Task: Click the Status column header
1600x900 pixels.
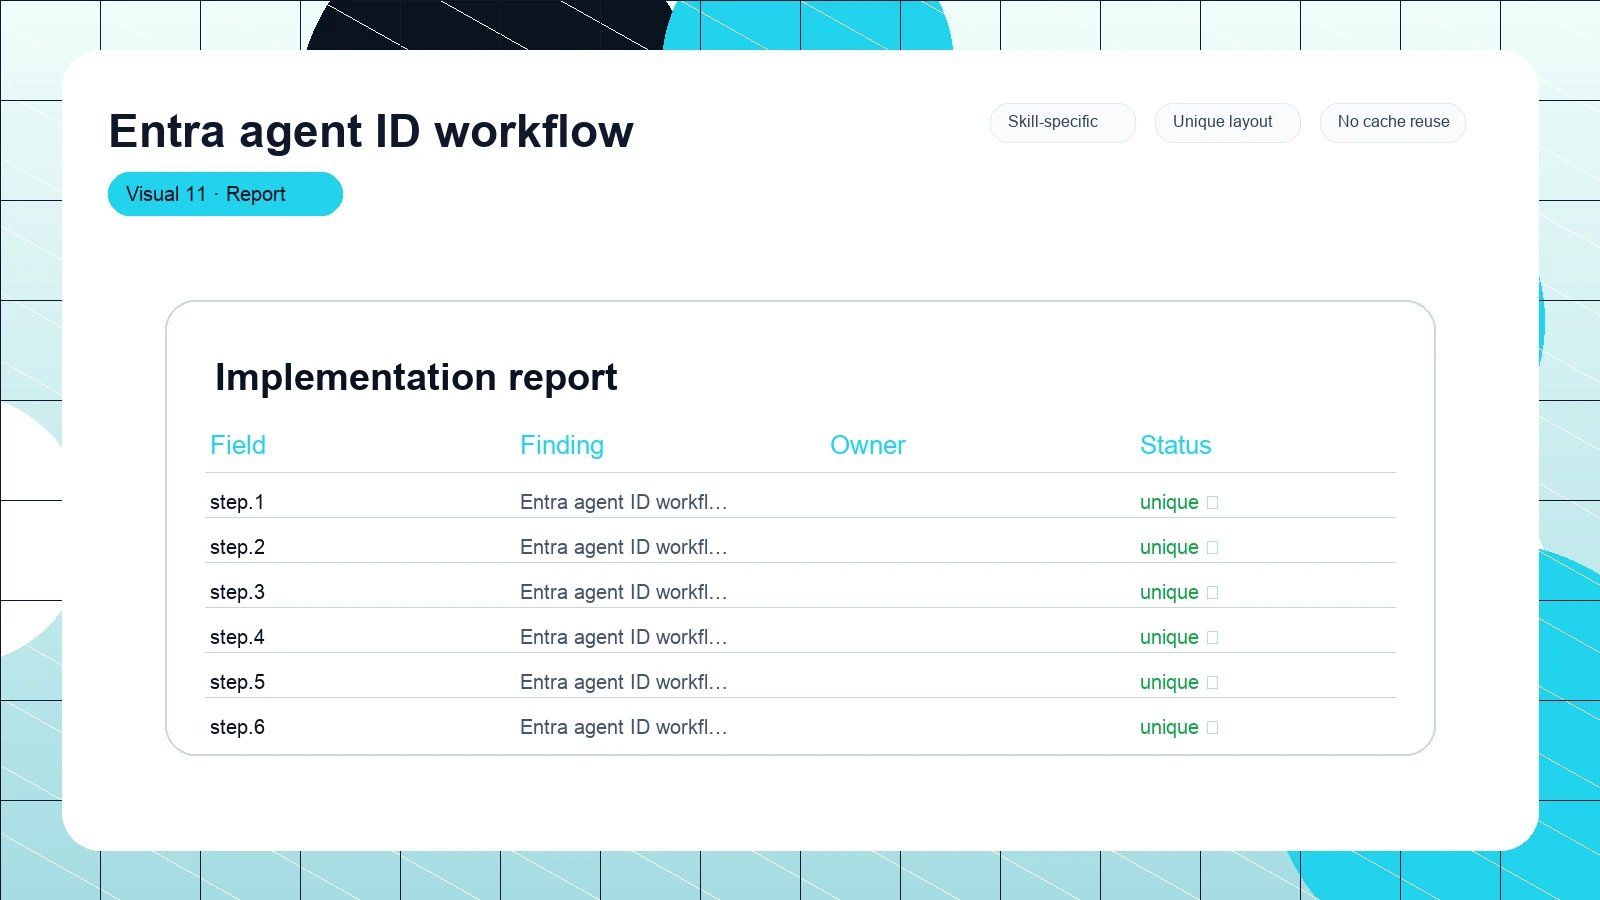Action: 1176,445
